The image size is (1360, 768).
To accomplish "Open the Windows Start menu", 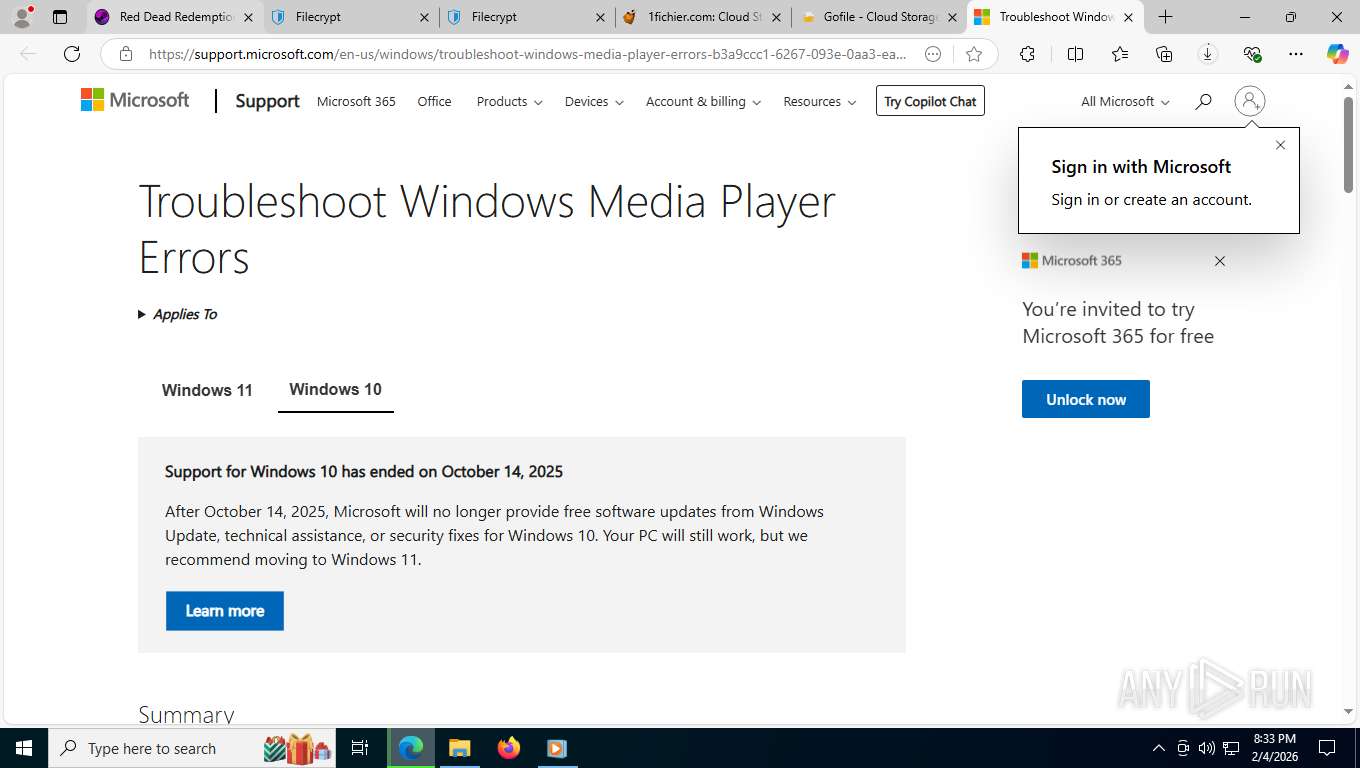I will (23, 748).
